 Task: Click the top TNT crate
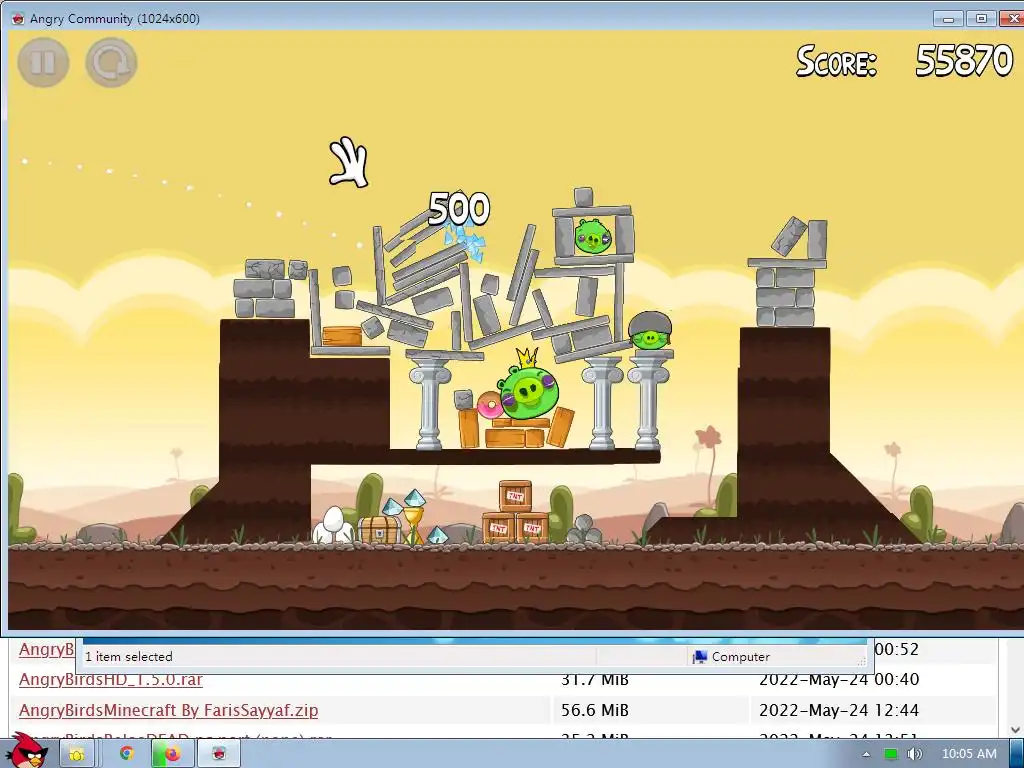tap(515, 496)
